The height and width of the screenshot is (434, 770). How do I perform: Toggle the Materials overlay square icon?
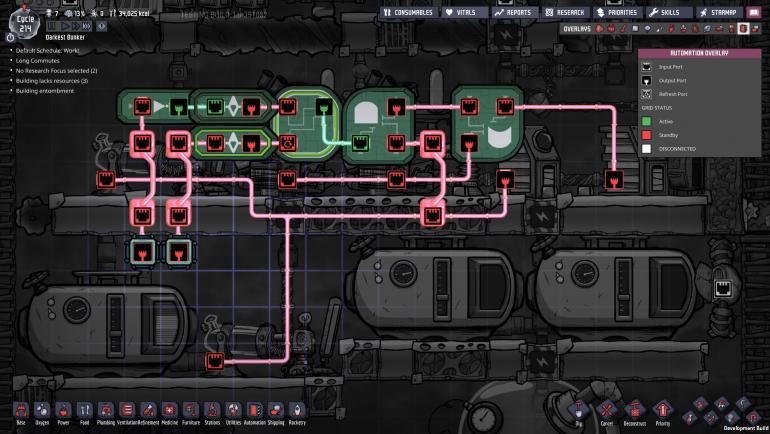[635, 29]
